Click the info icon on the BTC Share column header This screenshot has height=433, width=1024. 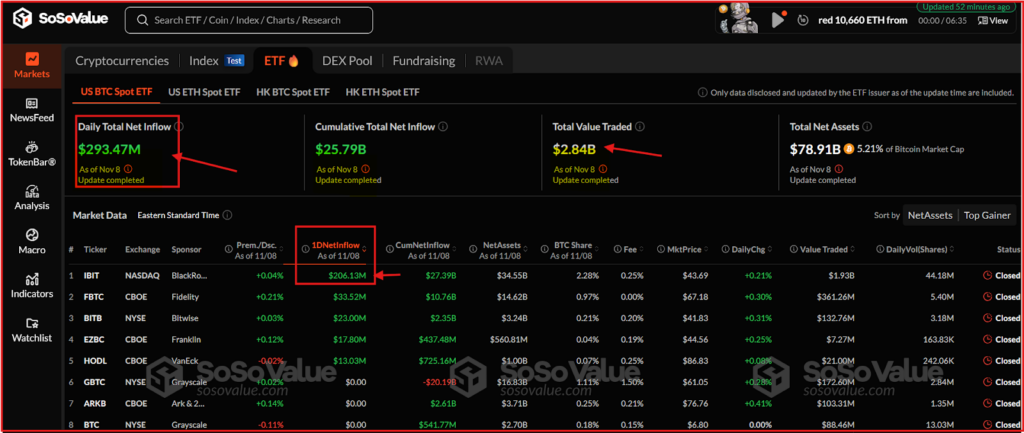point(545,249)
